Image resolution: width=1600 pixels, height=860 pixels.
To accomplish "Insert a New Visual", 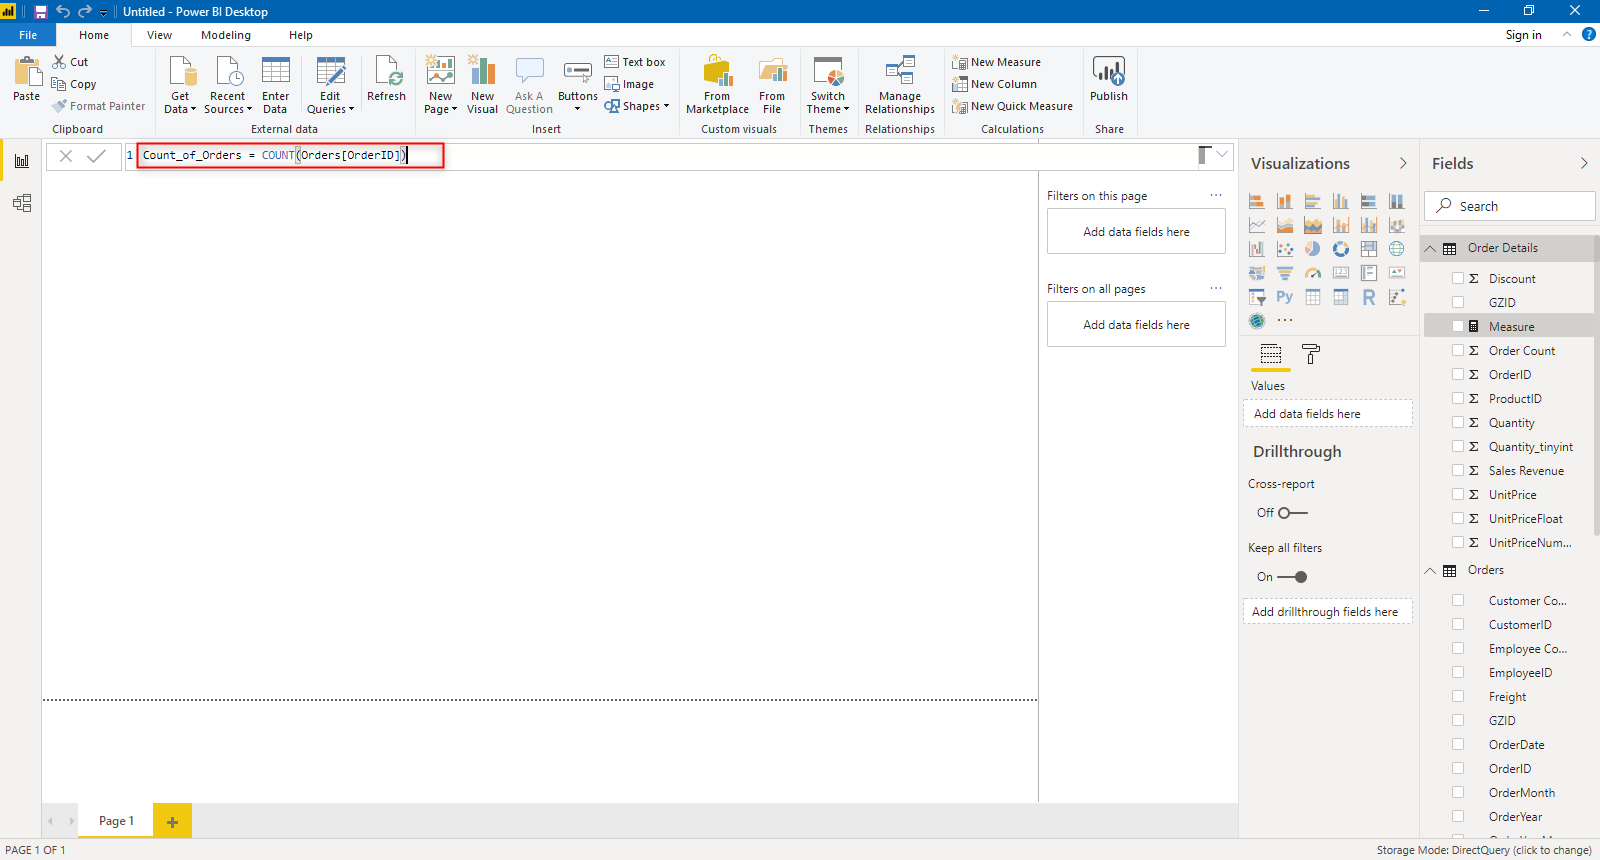I will pyautogui.click(x=482, y=85).
